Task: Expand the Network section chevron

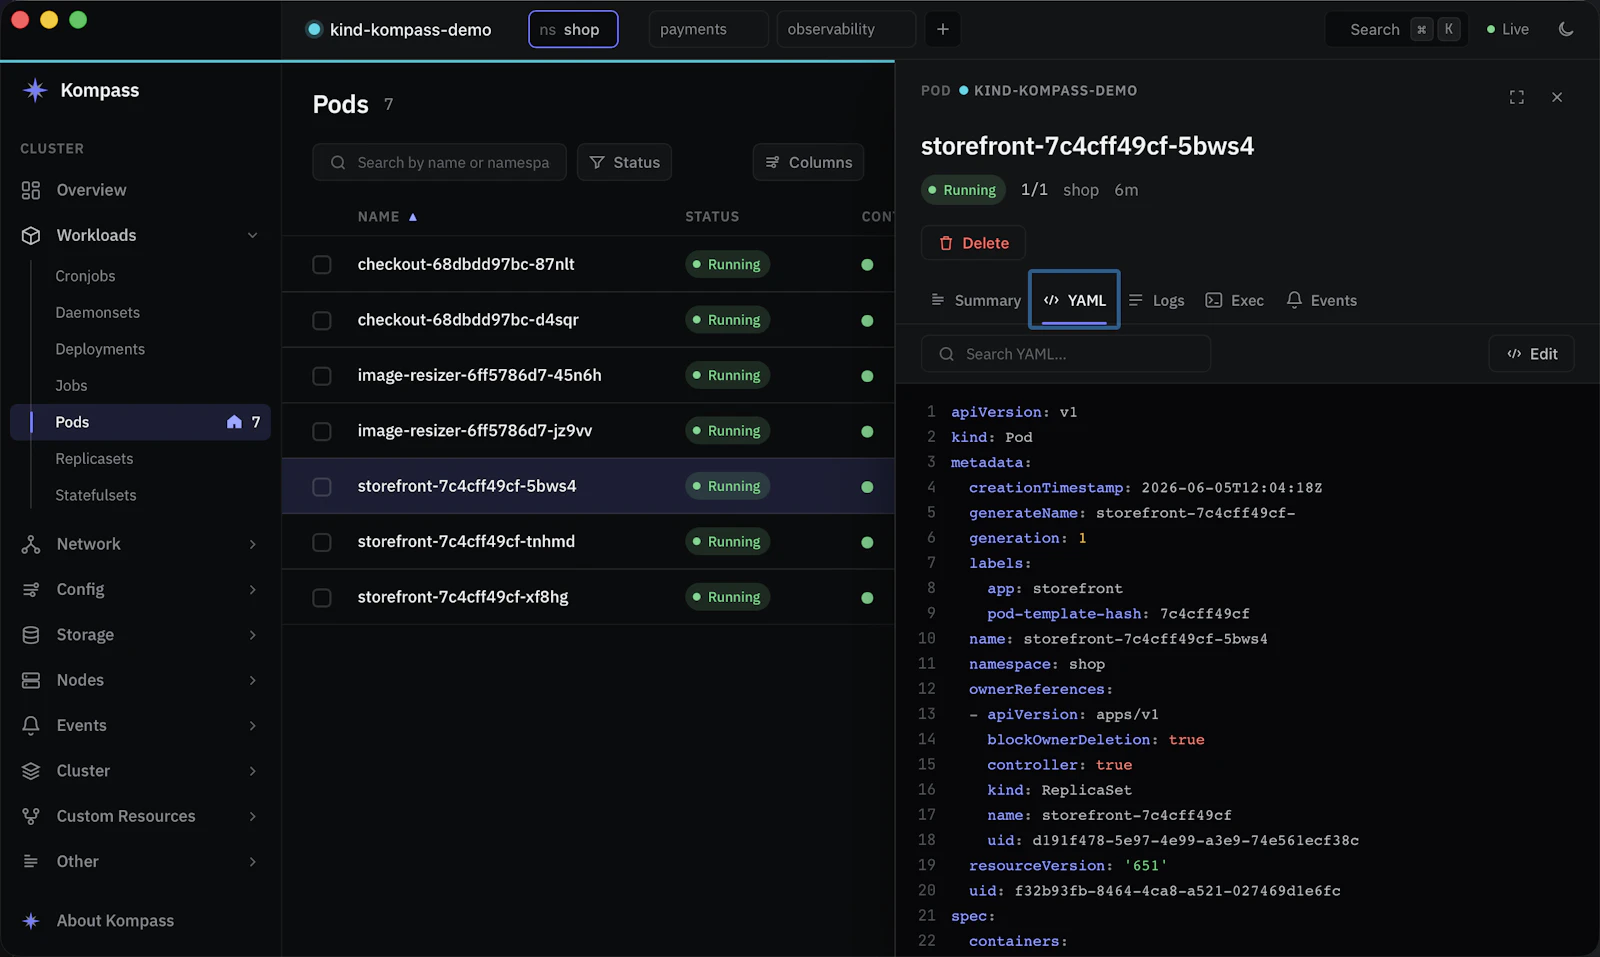Action: (x=252, y=544)
